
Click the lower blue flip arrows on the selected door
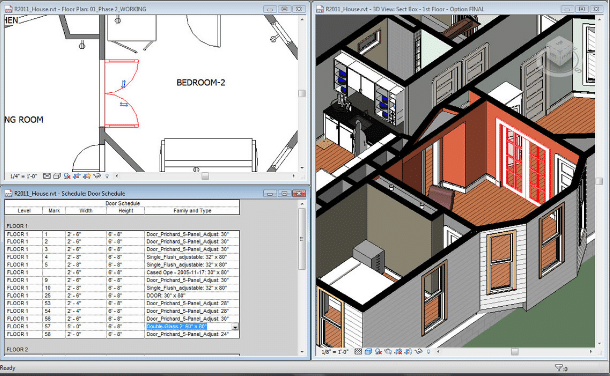point(124,105)
